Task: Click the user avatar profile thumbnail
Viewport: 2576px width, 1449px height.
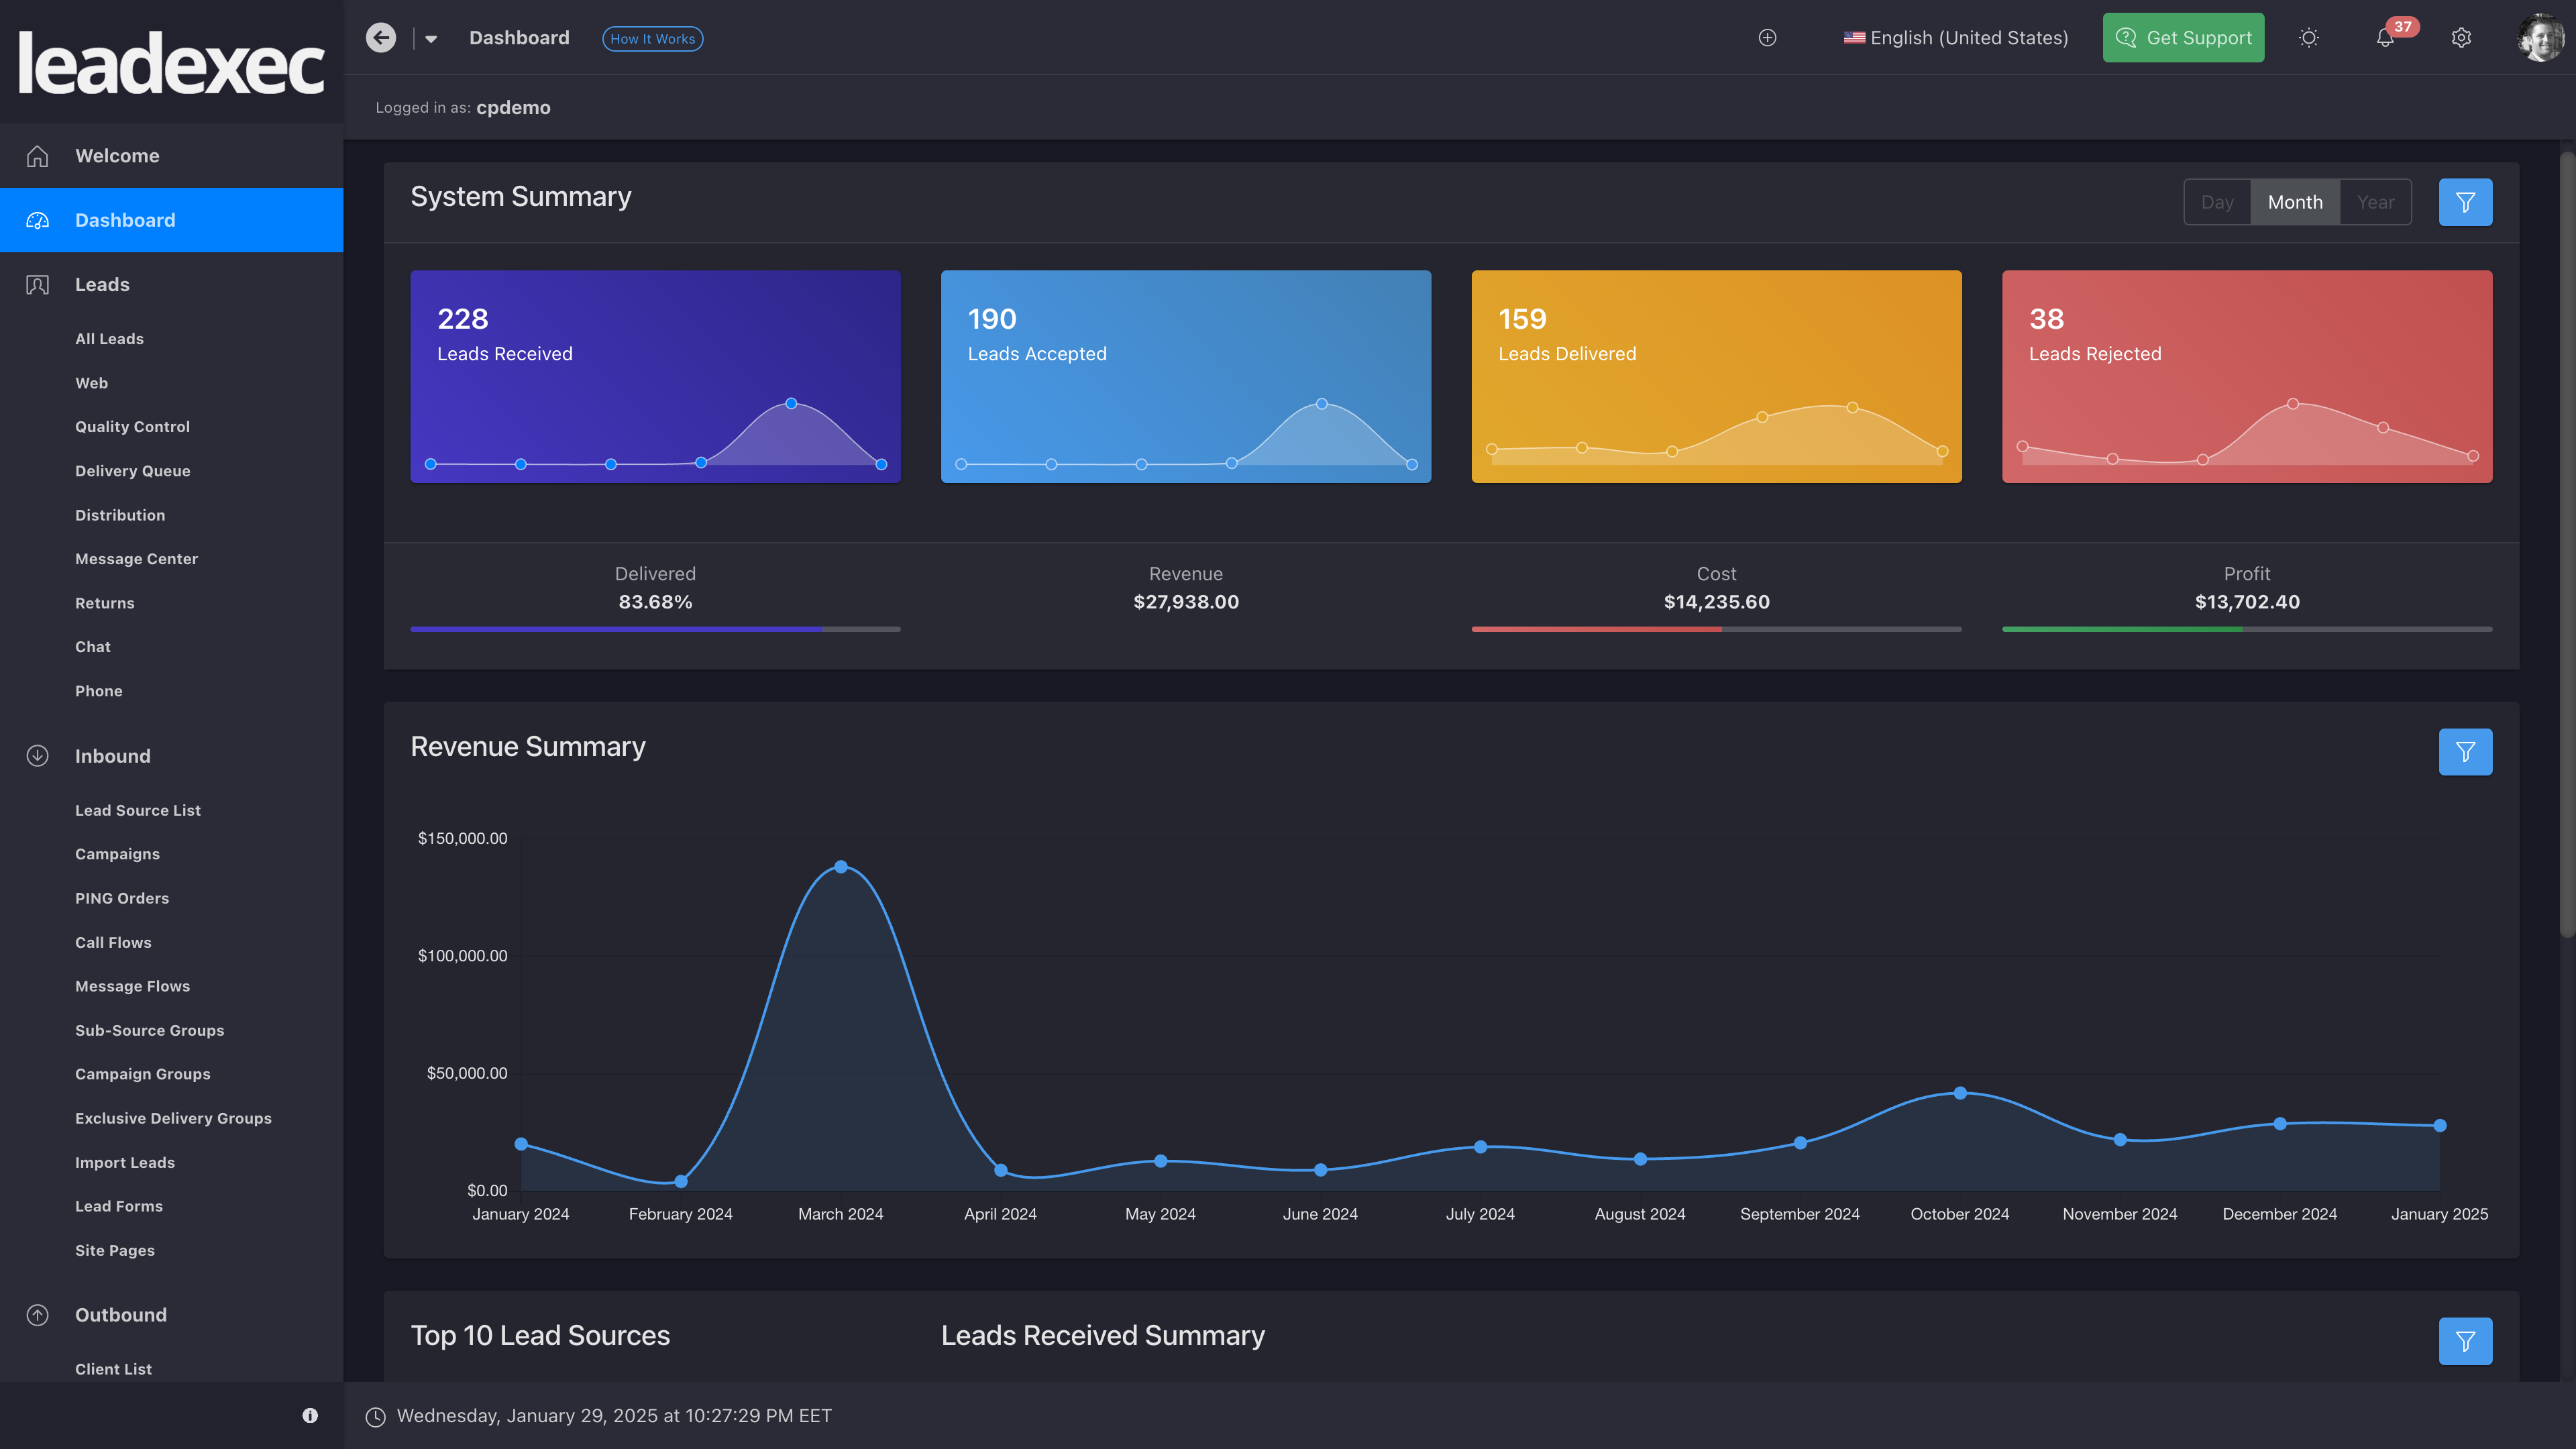Action: [2539, 37]
